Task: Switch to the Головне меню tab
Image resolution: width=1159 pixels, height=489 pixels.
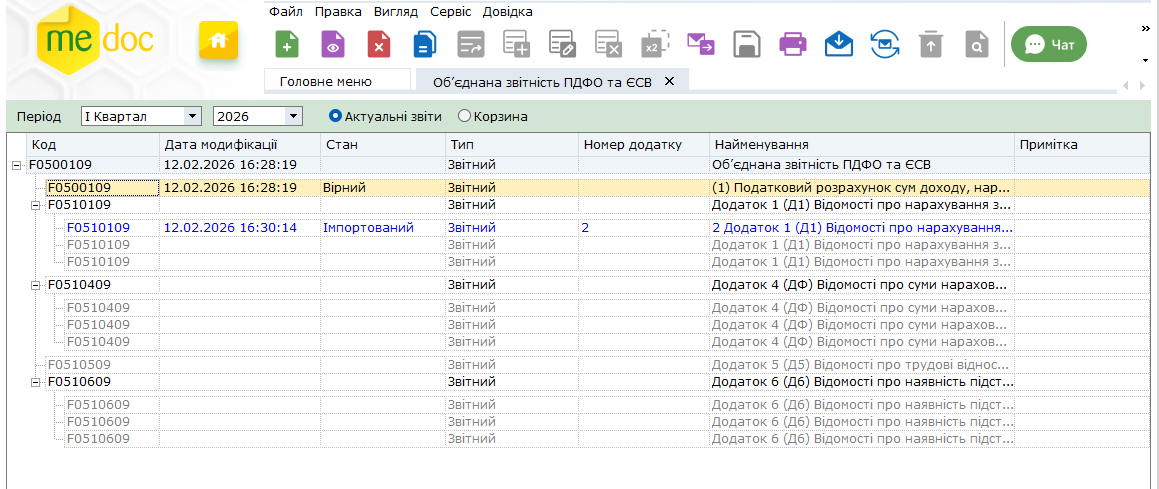Action: pyautogui.click(x=326, y=81)
